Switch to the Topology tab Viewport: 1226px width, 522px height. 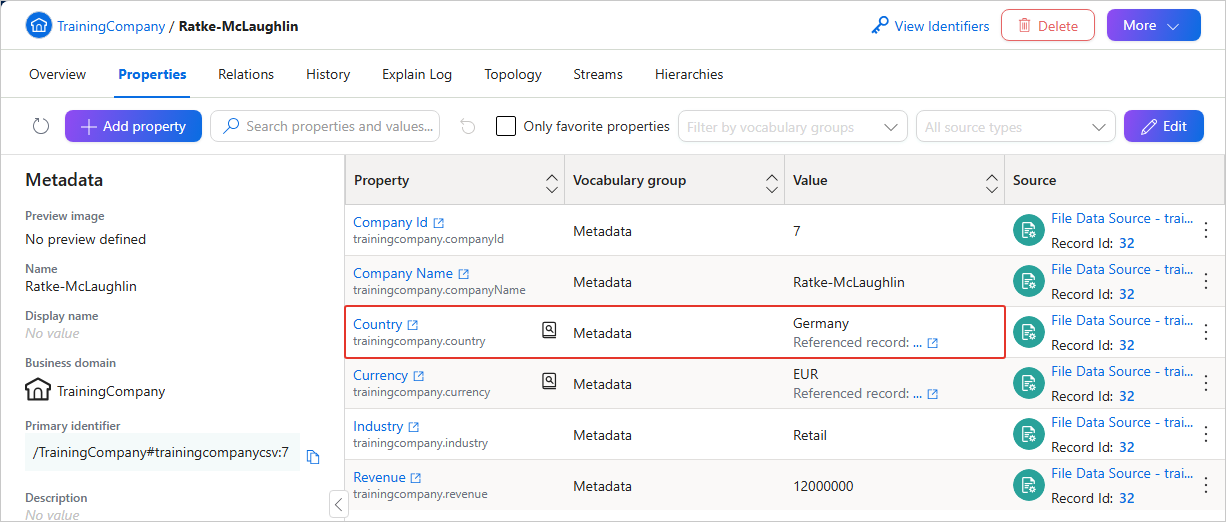(x=513, y=74)
